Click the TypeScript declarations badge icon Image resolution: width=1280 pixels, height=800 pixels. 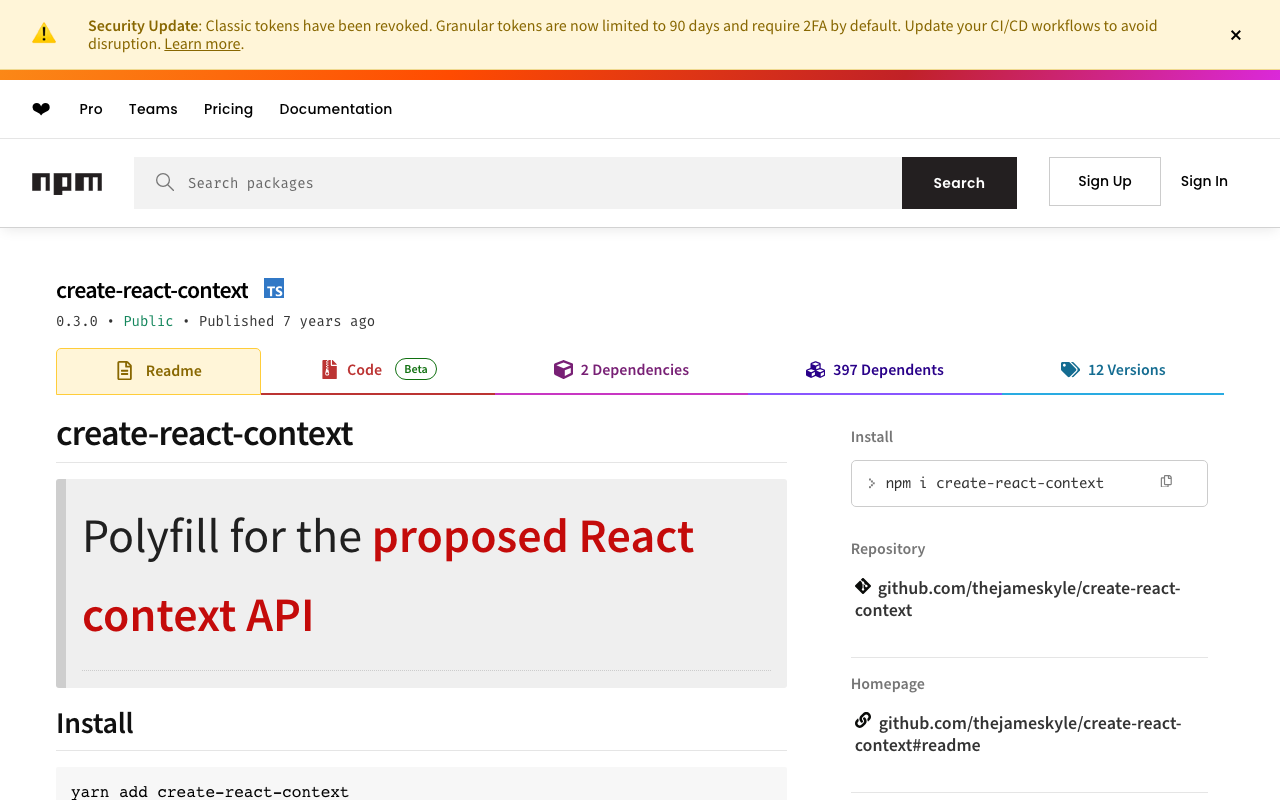click(274, 289)
